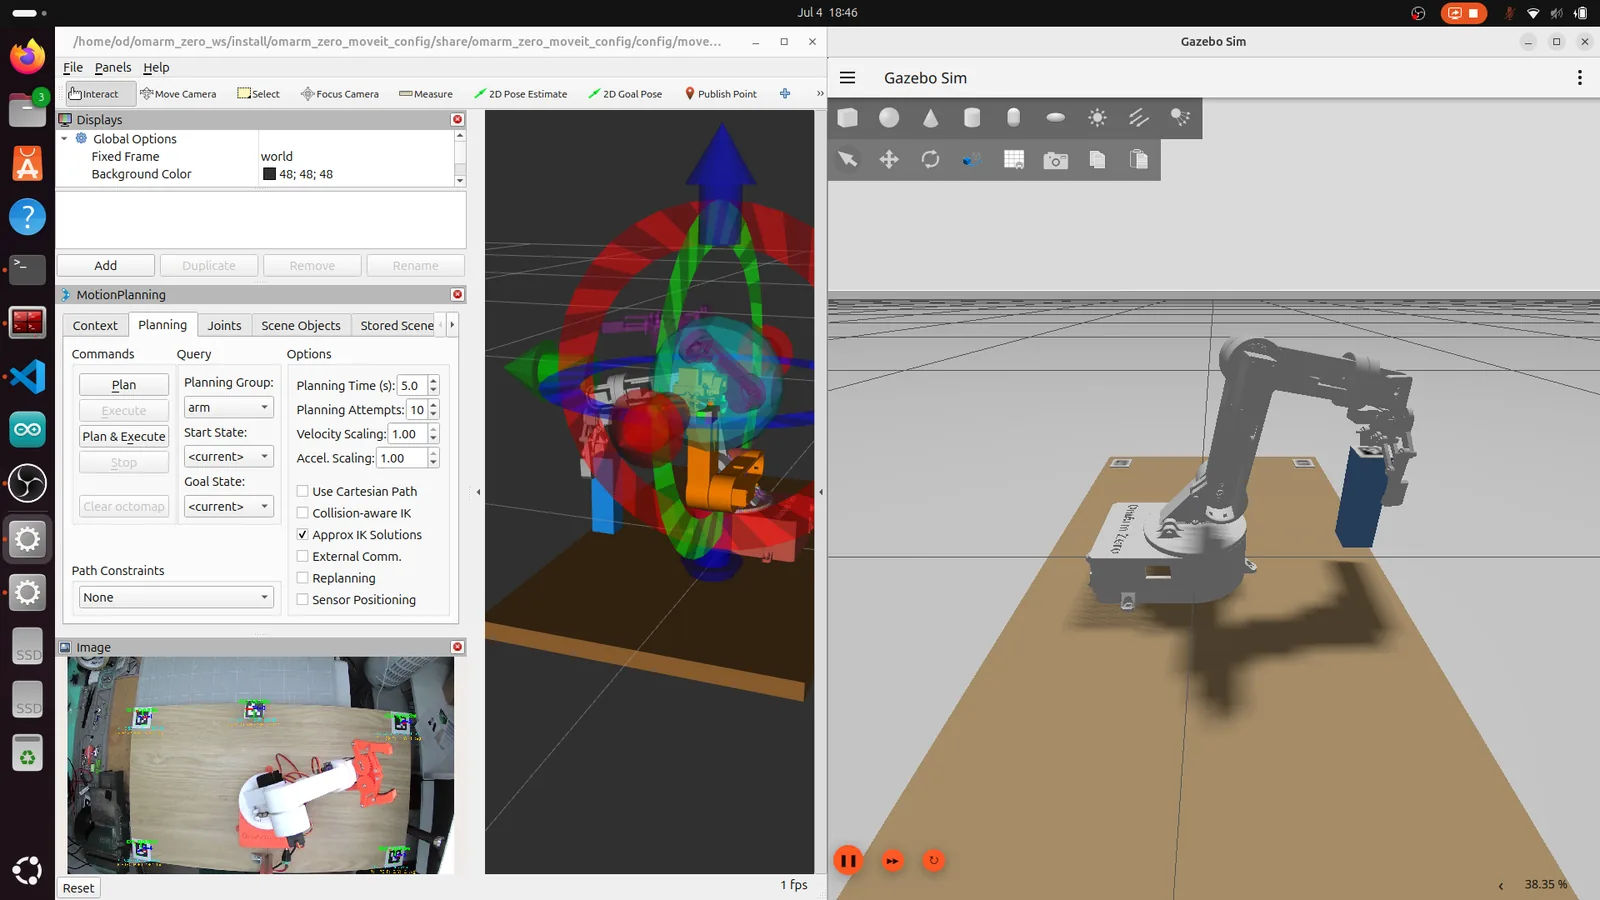Enable Sensor Positioning checkbox
The image size is (1600, 900).
(x=303, y=600)
